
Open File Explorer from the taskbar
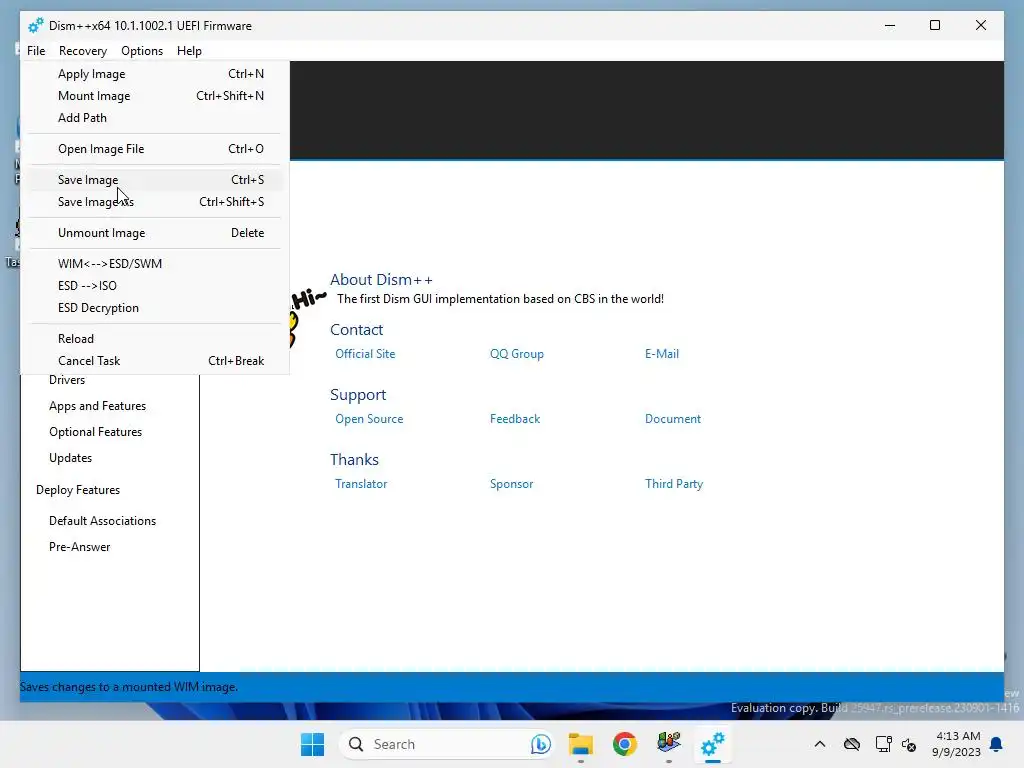(x=581, y=744)
